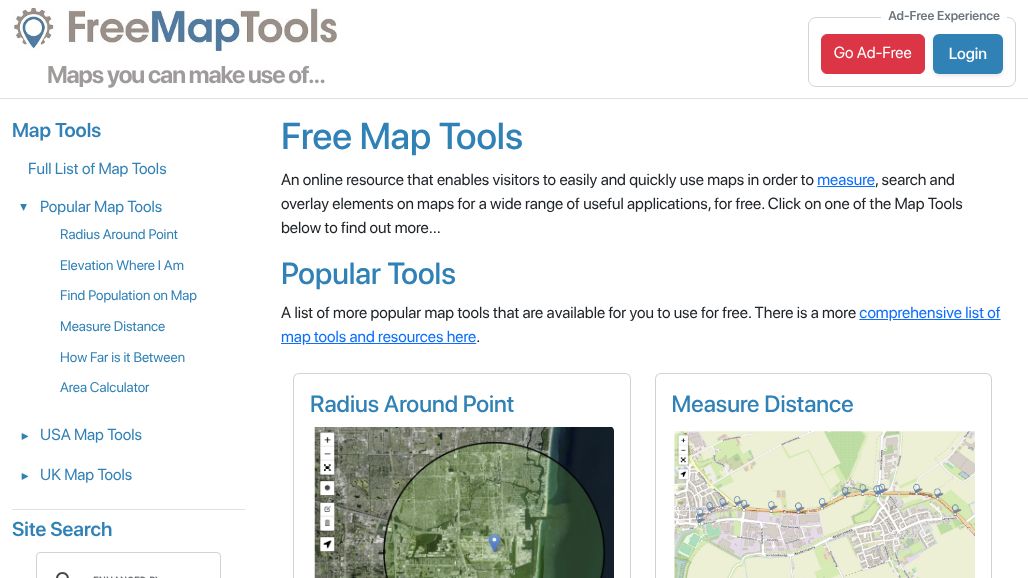Click the FreeMapTools gear-pin logo icon
The image size is (1028, 578).
pyautogui.click(x=33, y=28)
